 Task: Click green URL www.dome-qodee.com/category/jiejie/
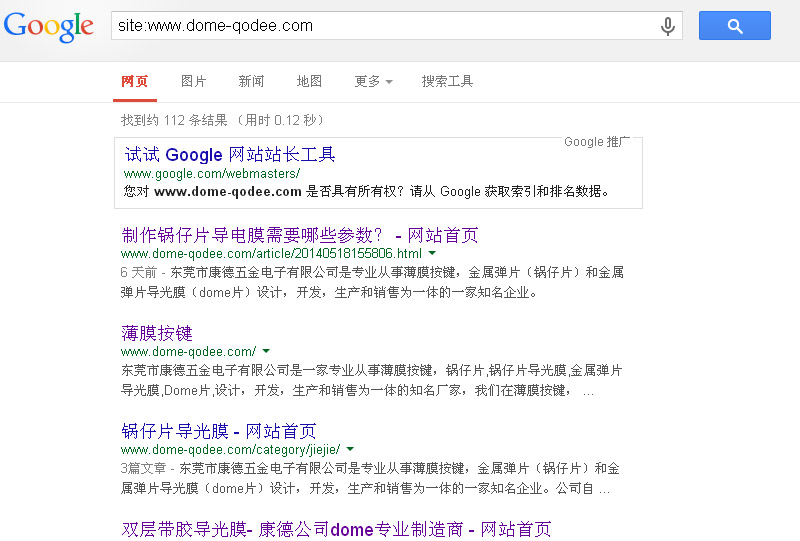pyautogui.click(x=230, y=449)
